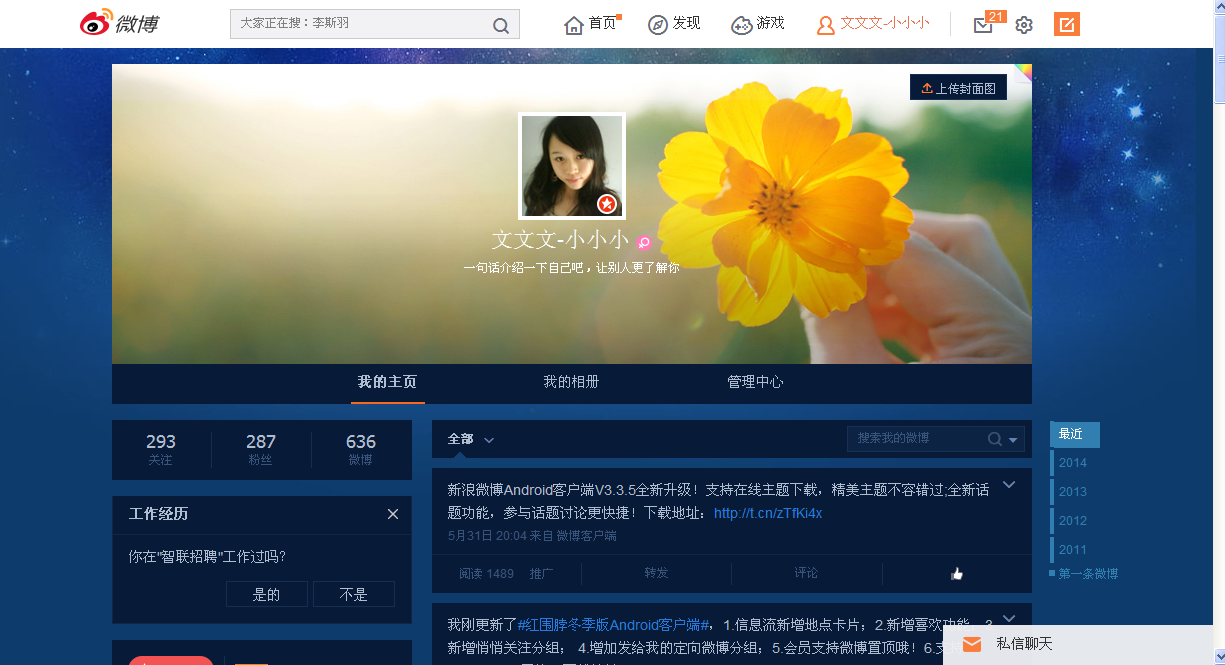Open 游戏 gamepad icon

pos(742,25)
